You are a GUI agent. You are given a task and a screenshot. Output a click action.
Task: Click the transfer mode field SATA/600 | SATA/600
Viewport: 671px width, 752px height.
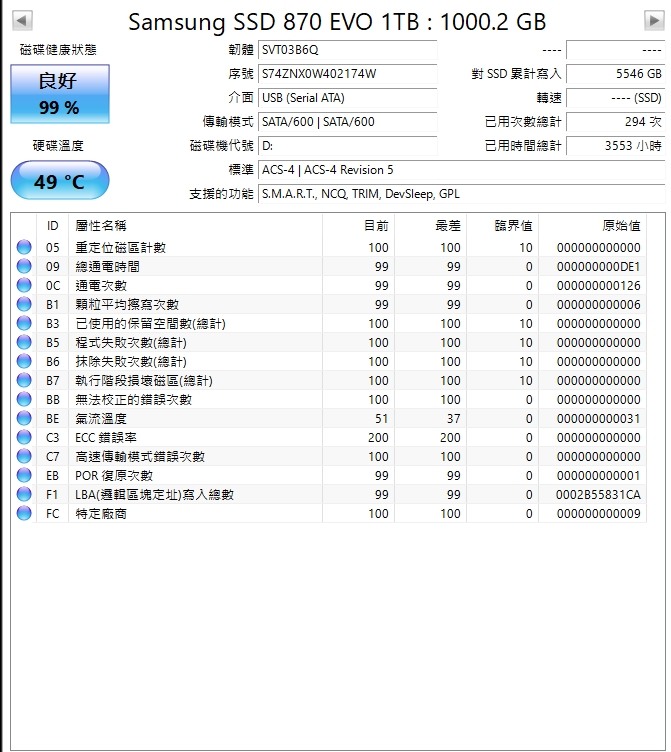pyautogui.click(x=347, y=122)
